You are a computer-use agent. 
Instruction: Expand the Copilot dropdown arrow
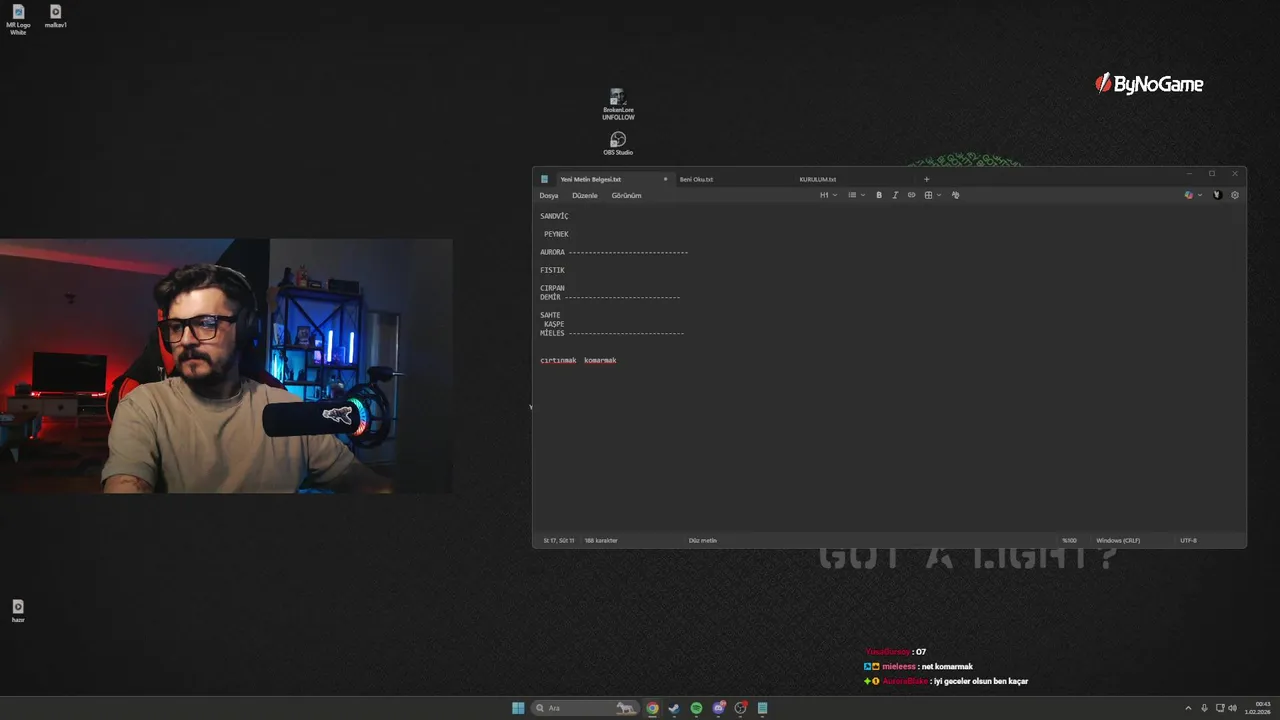click(x=1199, y=195)
